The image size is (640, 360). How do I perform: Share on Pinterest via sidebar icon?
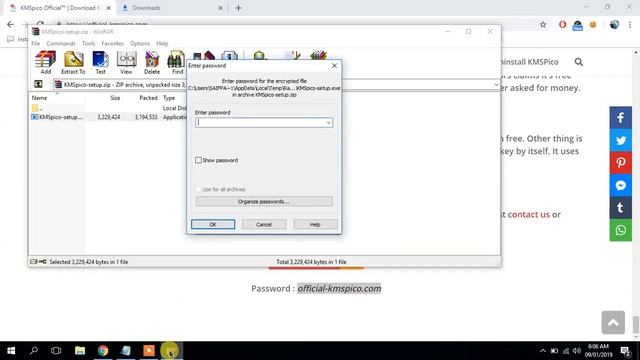pos(620,163)
